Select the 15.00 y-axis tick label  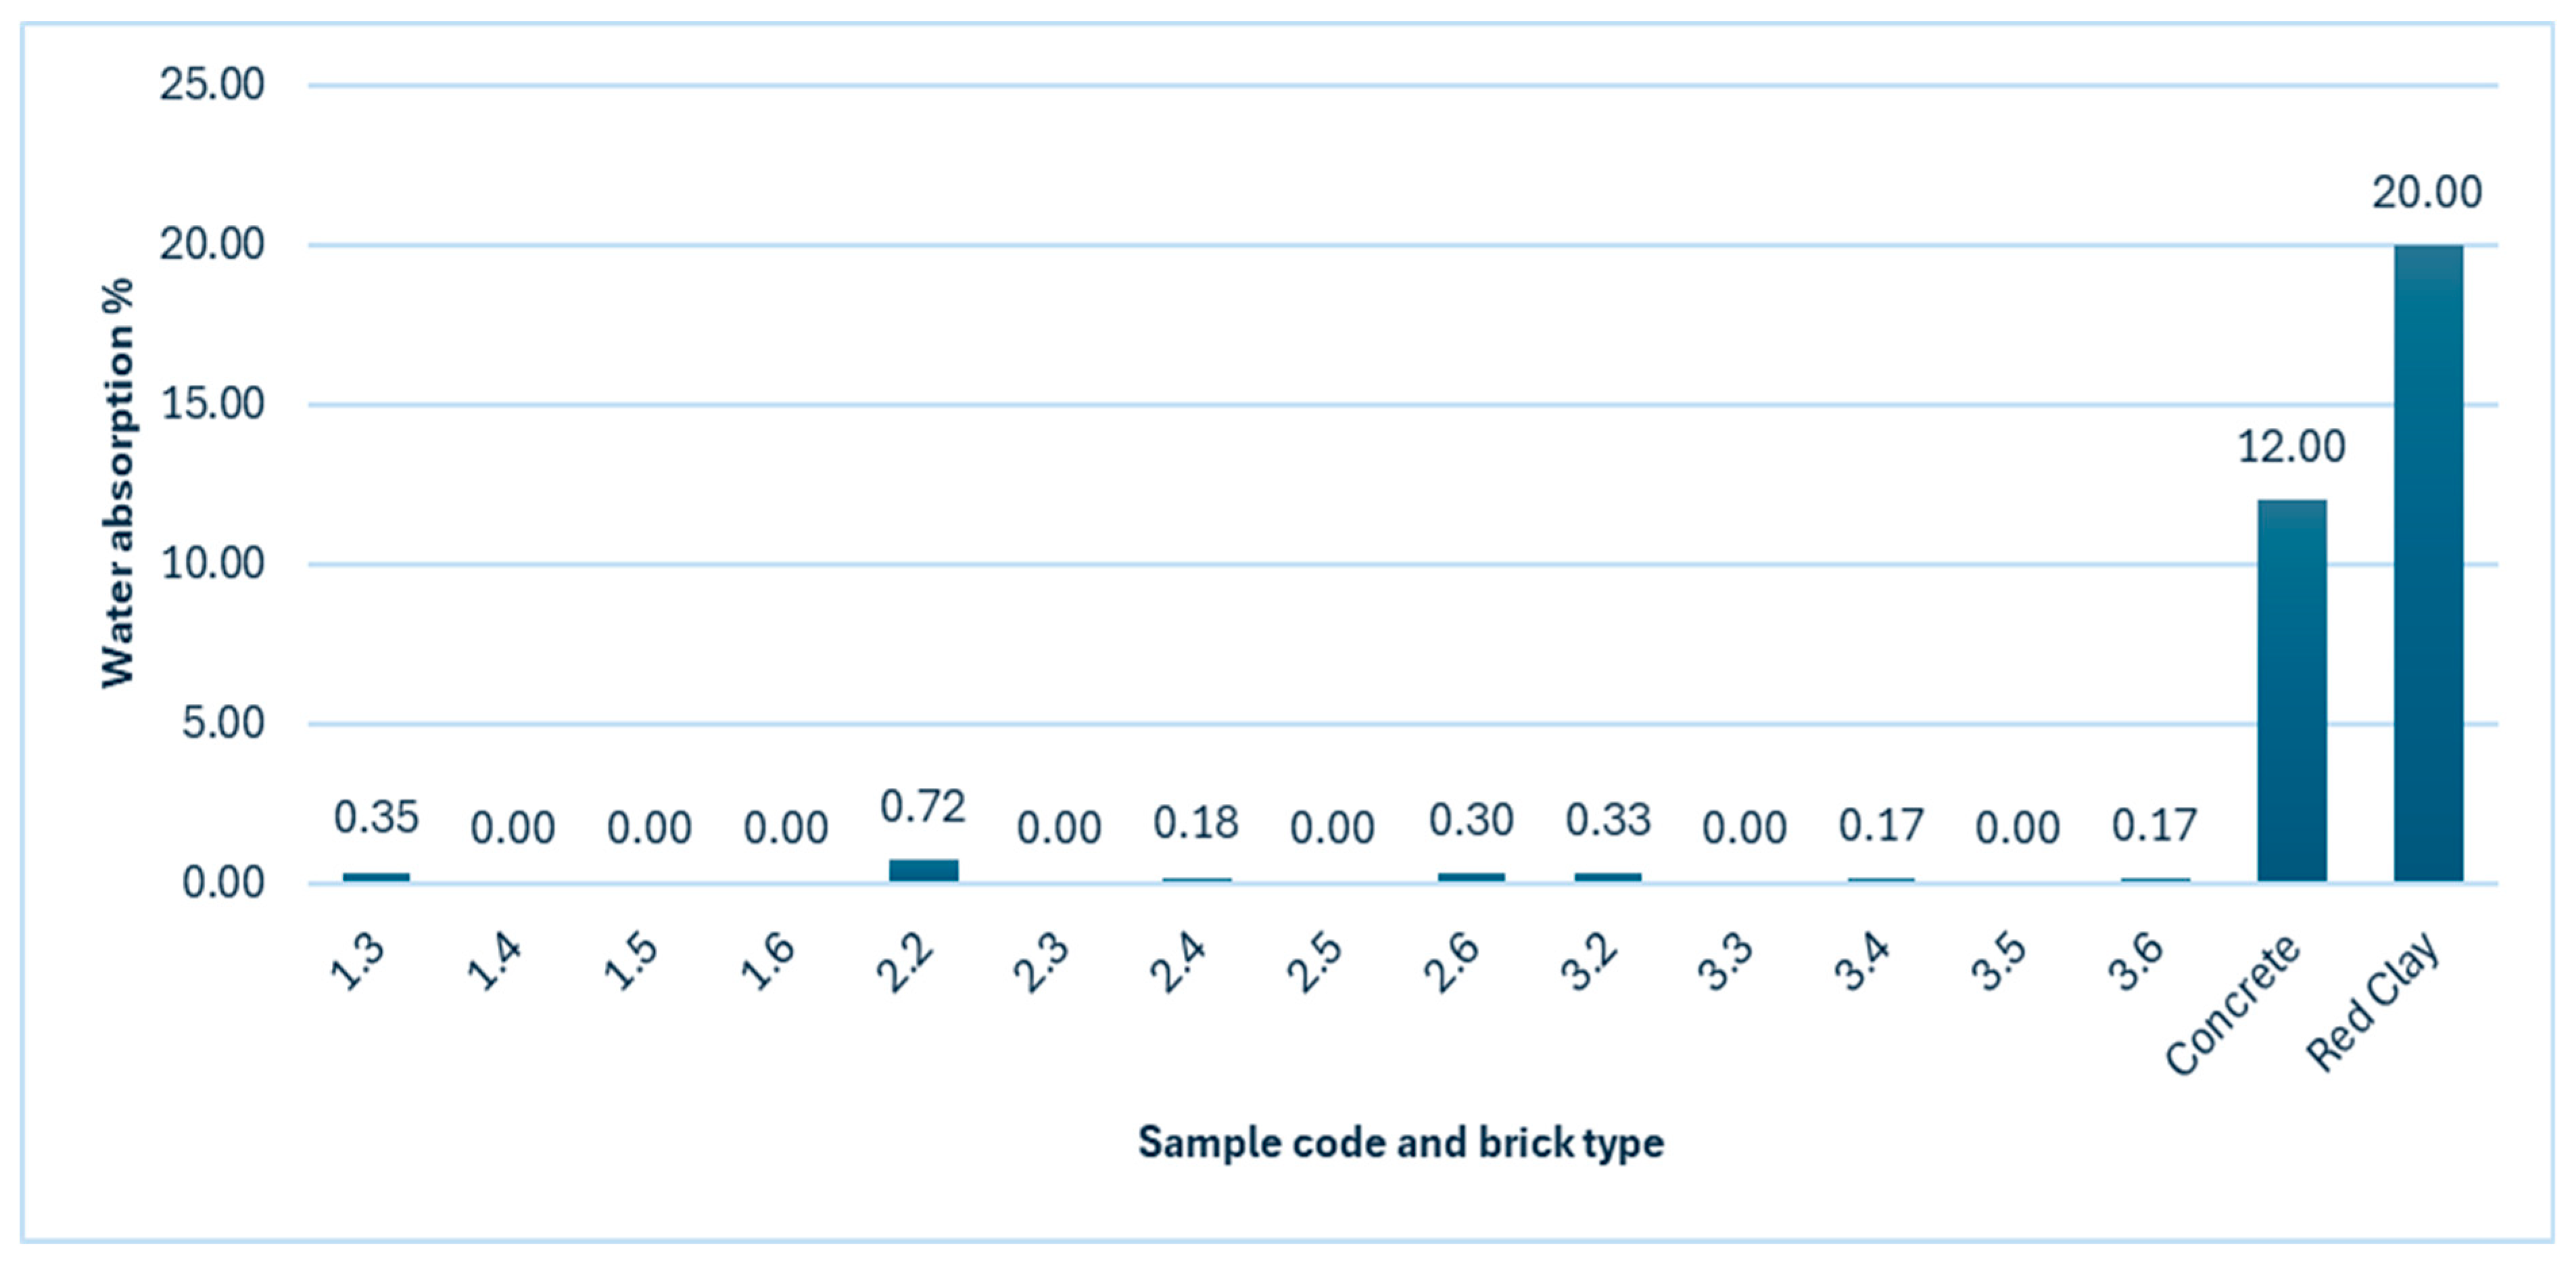click(x=212, y=404)
